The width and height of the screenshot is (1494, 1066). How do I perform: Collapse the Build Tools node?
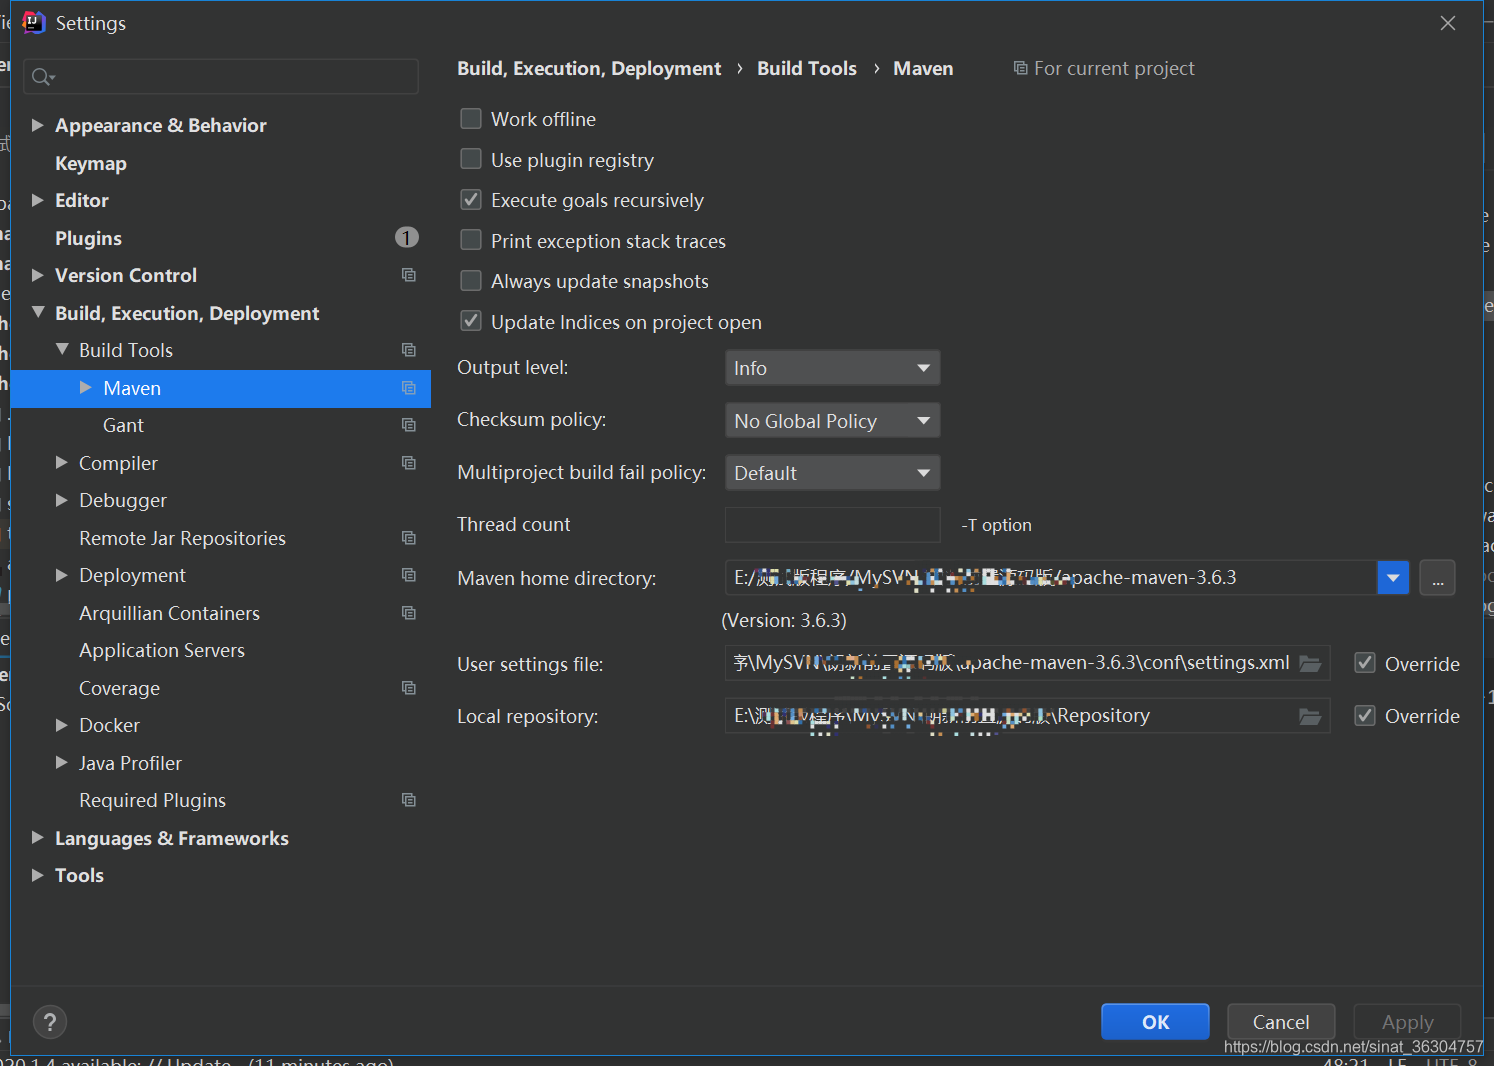click(x=62, y=350)
